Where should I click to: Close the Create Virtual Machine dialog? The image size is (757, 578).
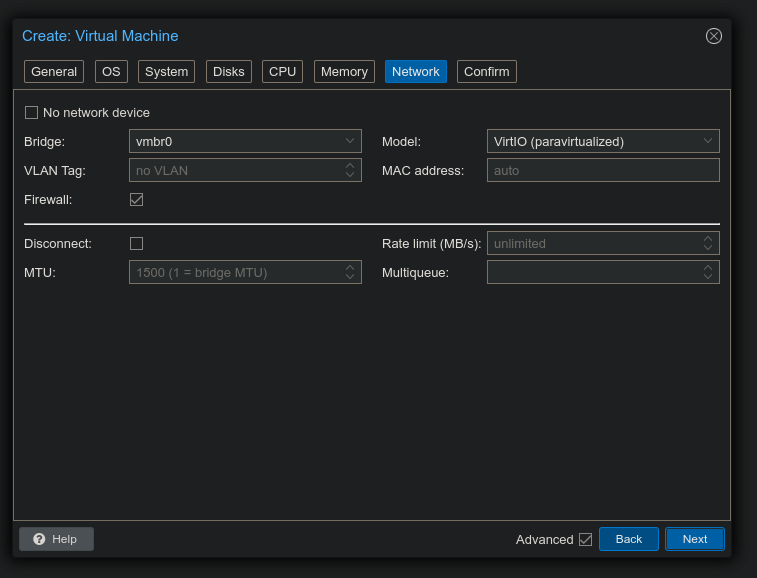coord(713,36)
